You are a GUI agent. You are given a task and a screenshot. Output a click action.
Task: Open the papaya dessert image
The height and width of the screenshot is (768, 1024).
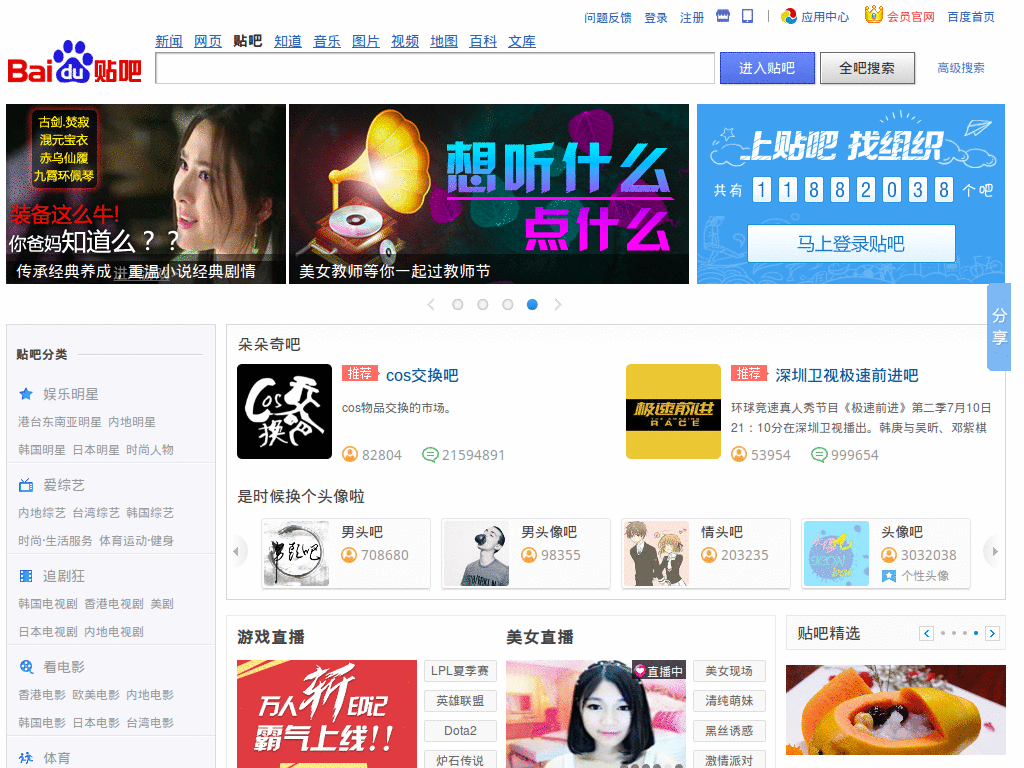click(895, 710)
